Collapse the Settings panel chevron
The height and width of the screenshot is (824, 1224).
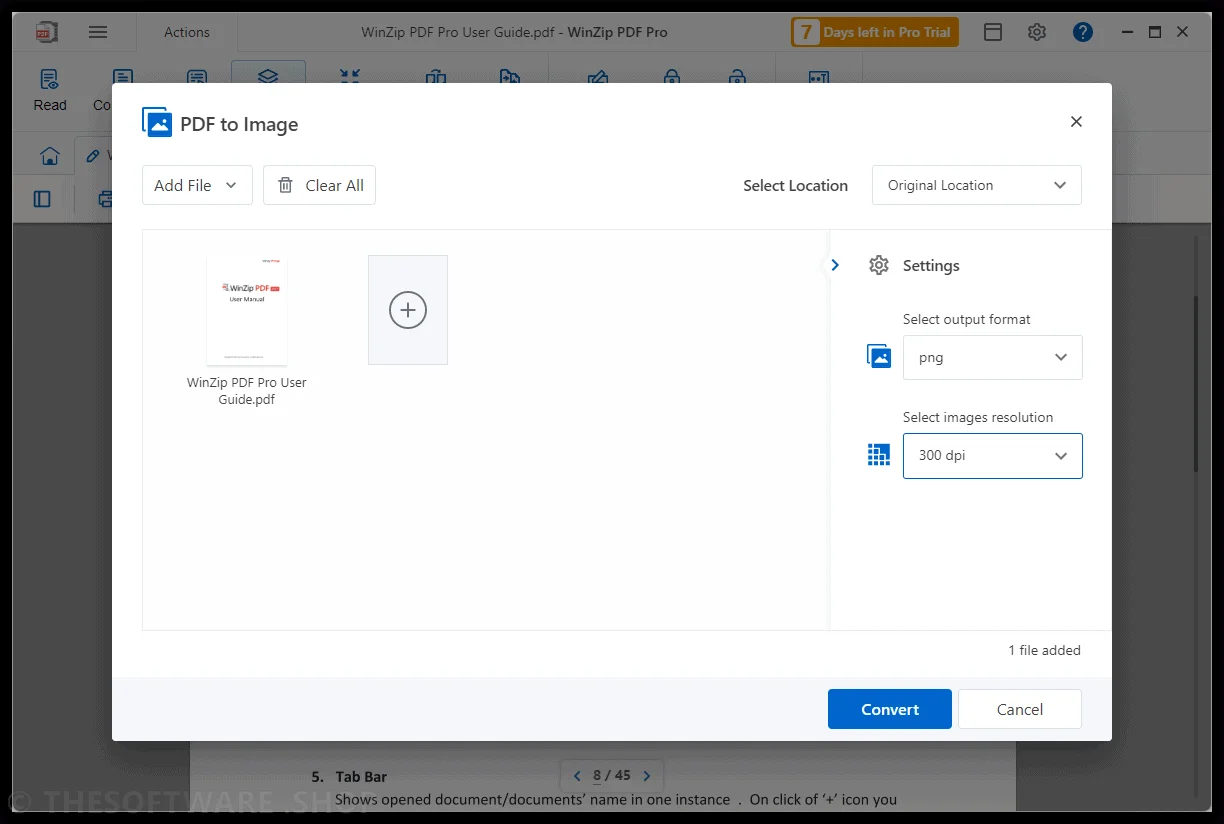[x=835, y=265]
